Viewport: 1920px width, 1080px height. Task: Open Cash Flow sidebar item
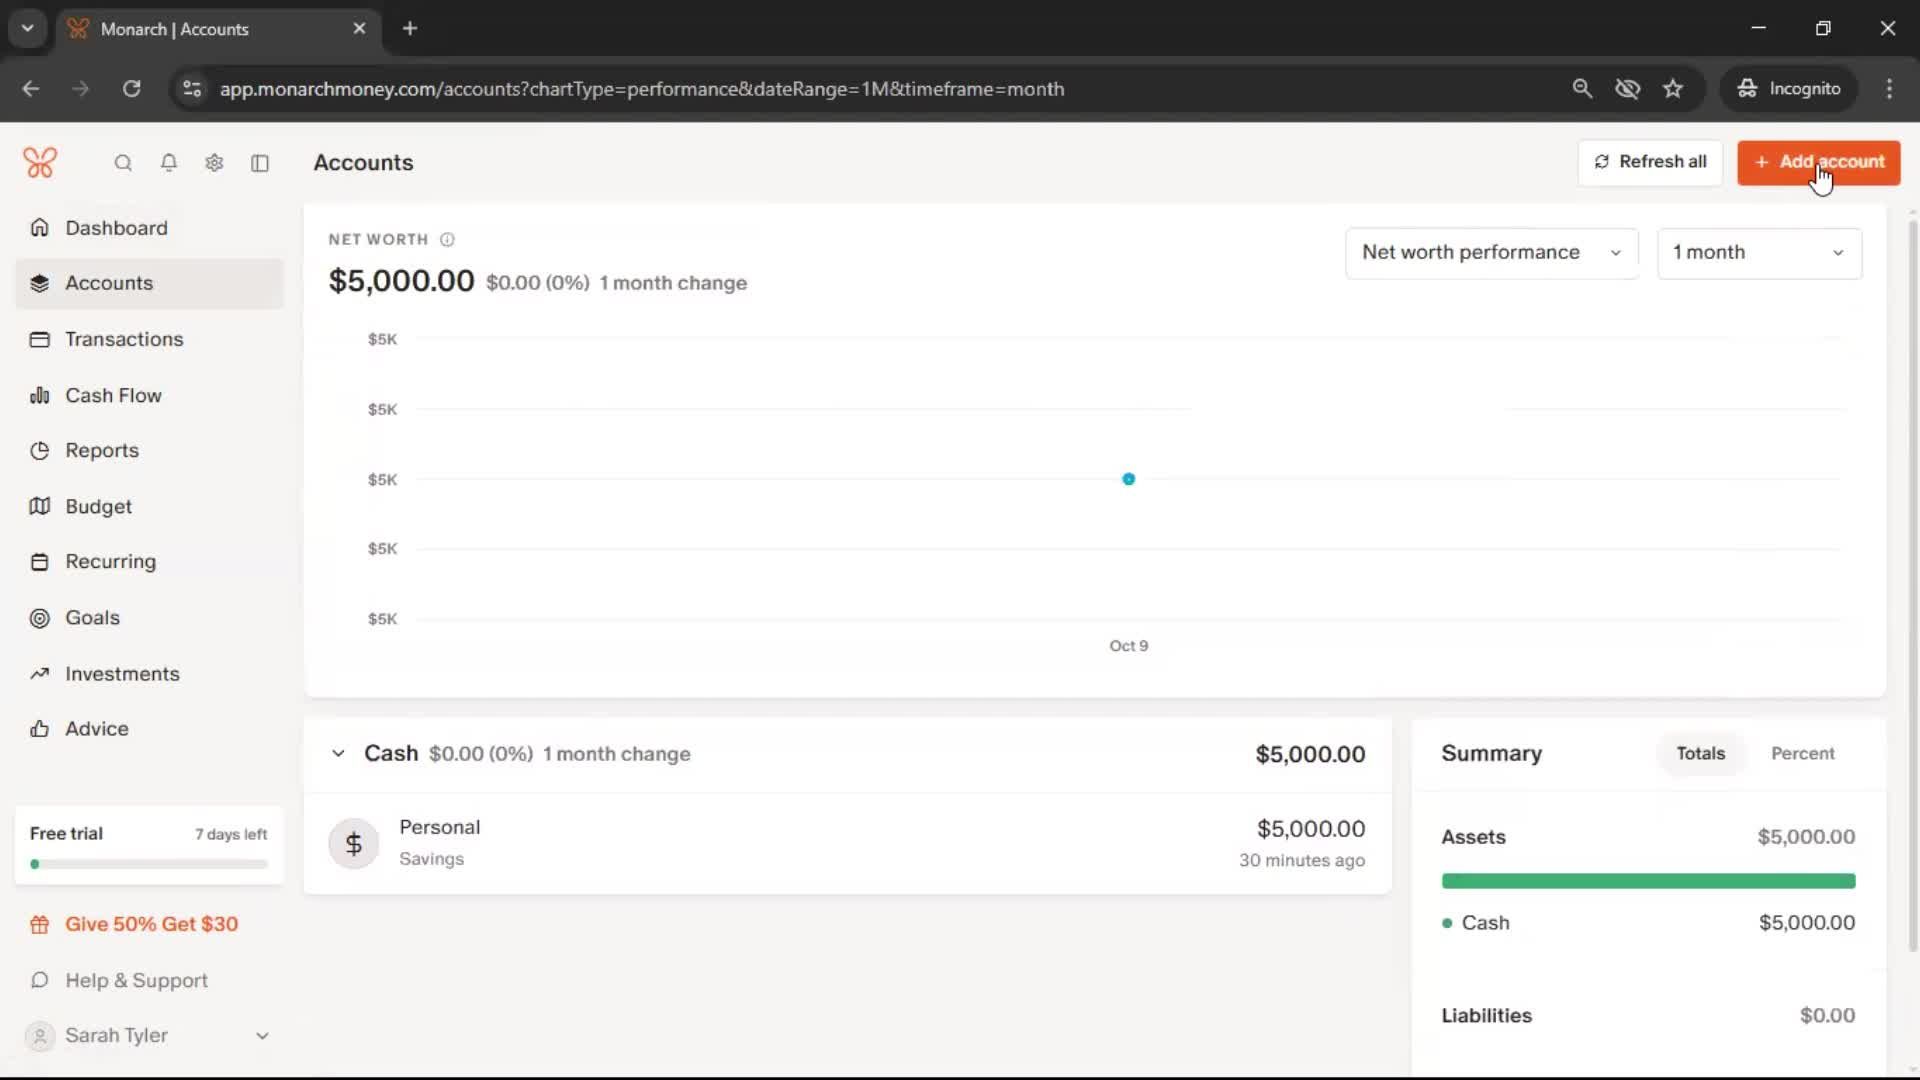tap(113, 395)
